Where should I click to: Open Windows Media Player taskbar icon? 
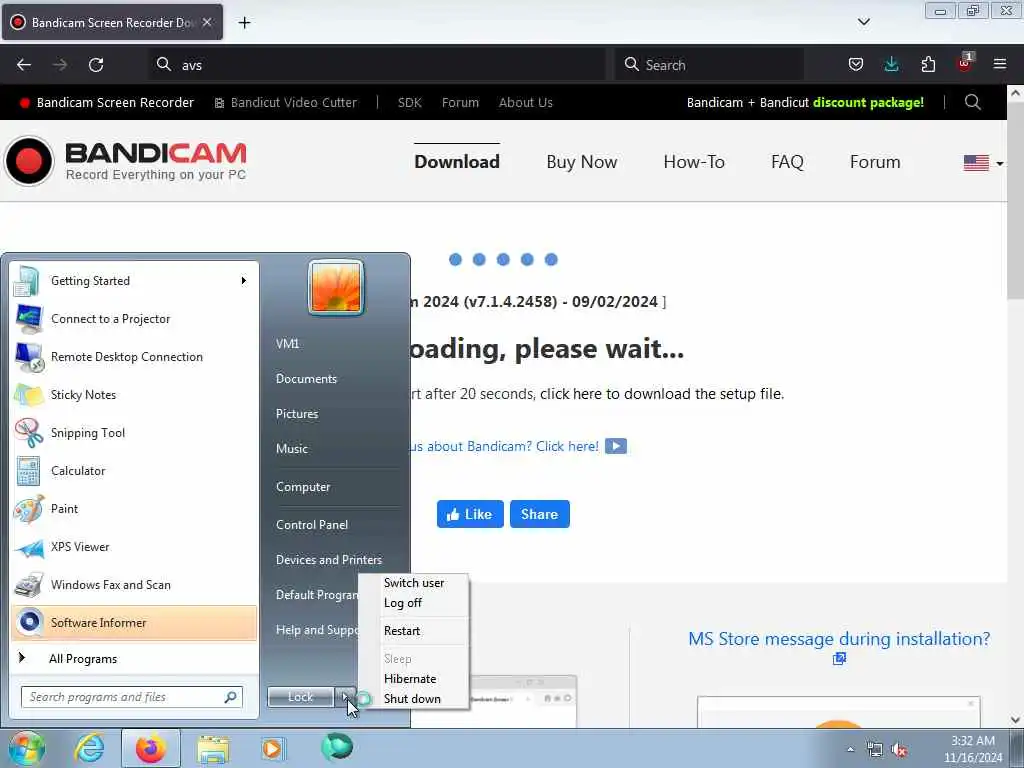(273, 748)
